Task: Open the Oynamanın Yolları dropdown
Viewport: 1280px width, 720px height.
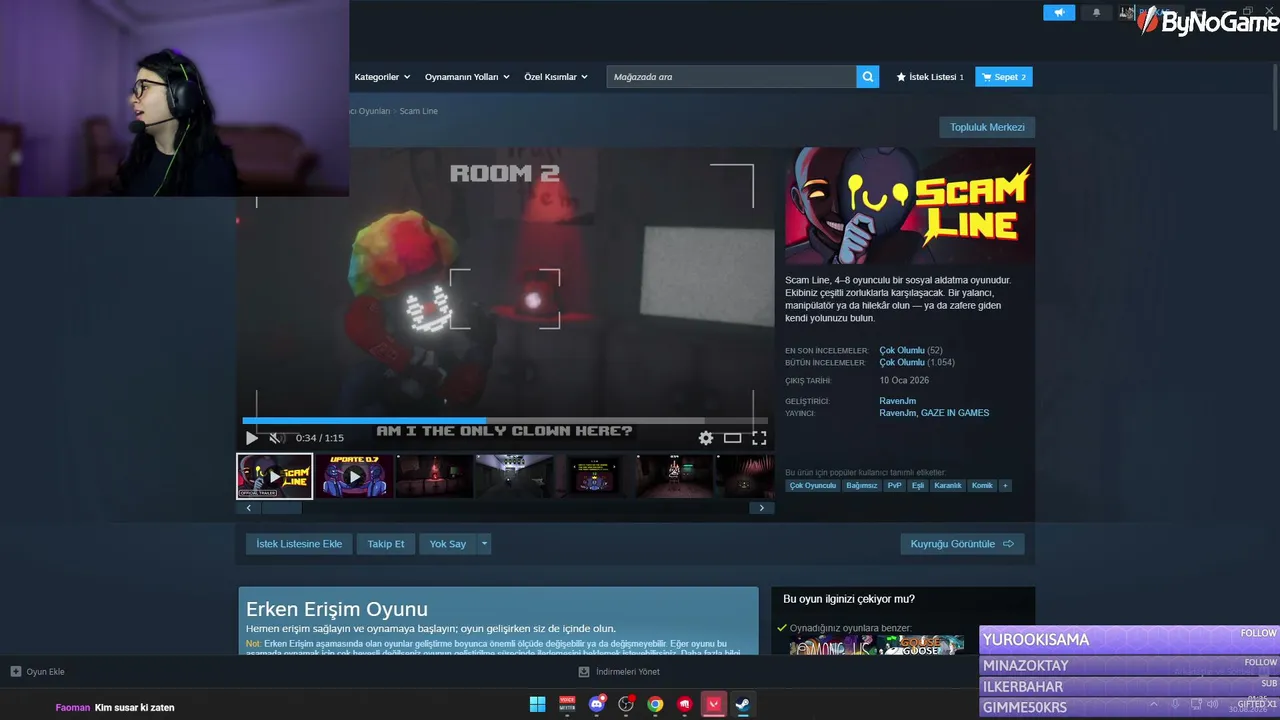Action: (467, 77)
